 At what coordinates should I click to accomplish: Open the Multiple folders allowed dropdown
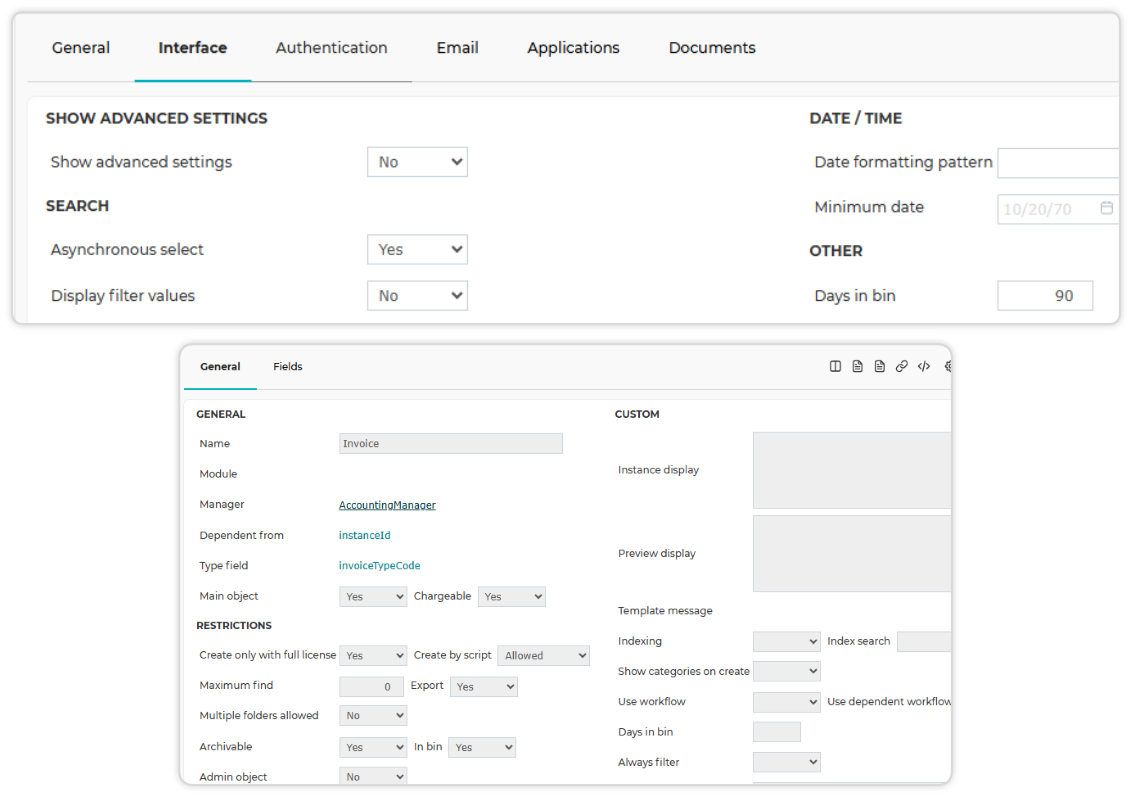tap(373, 715)
